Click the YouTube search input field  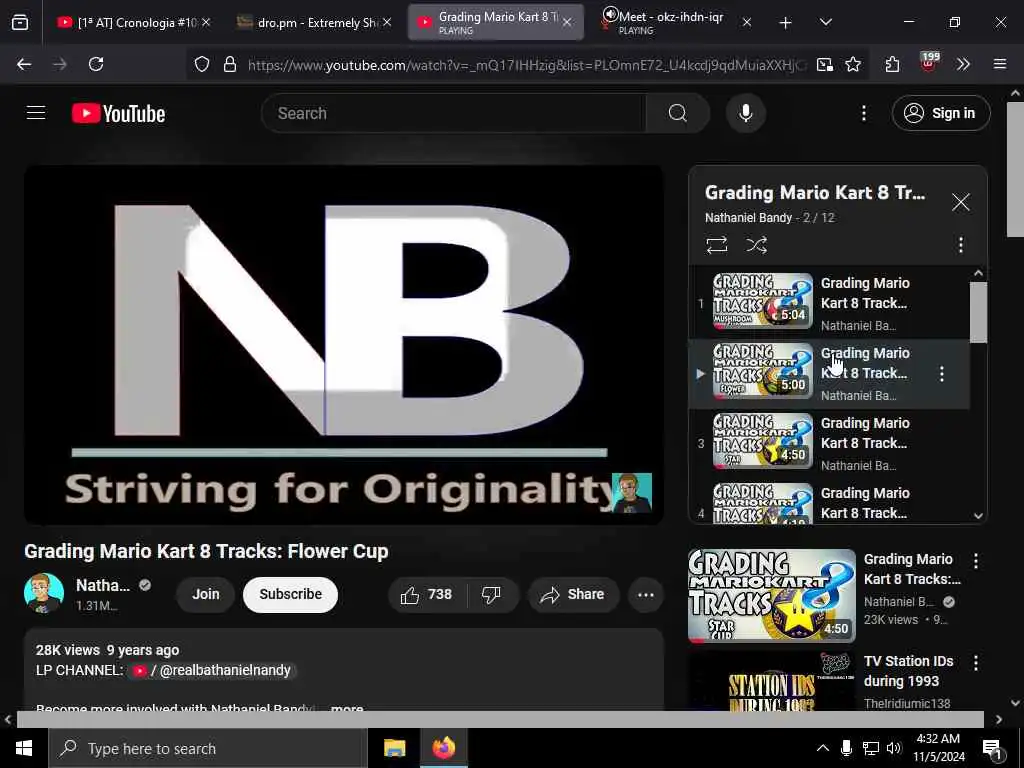pos(453,113)
